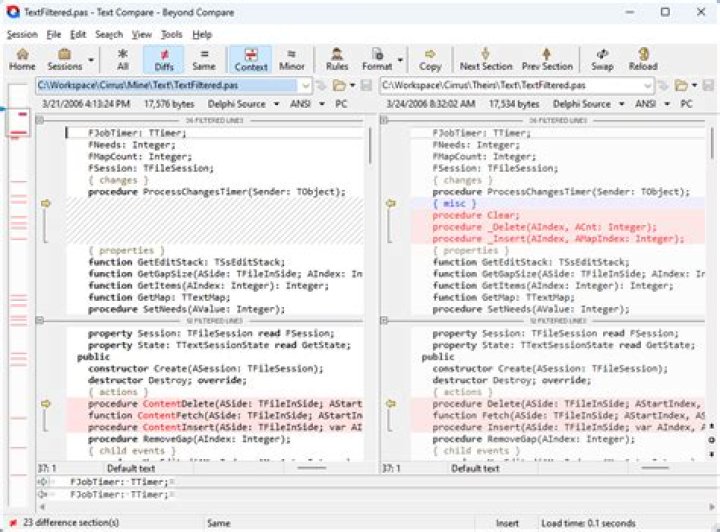
Task: Click the Beyond Compare title bar icon
Action: pyautogui.click(x=13, y=12)
